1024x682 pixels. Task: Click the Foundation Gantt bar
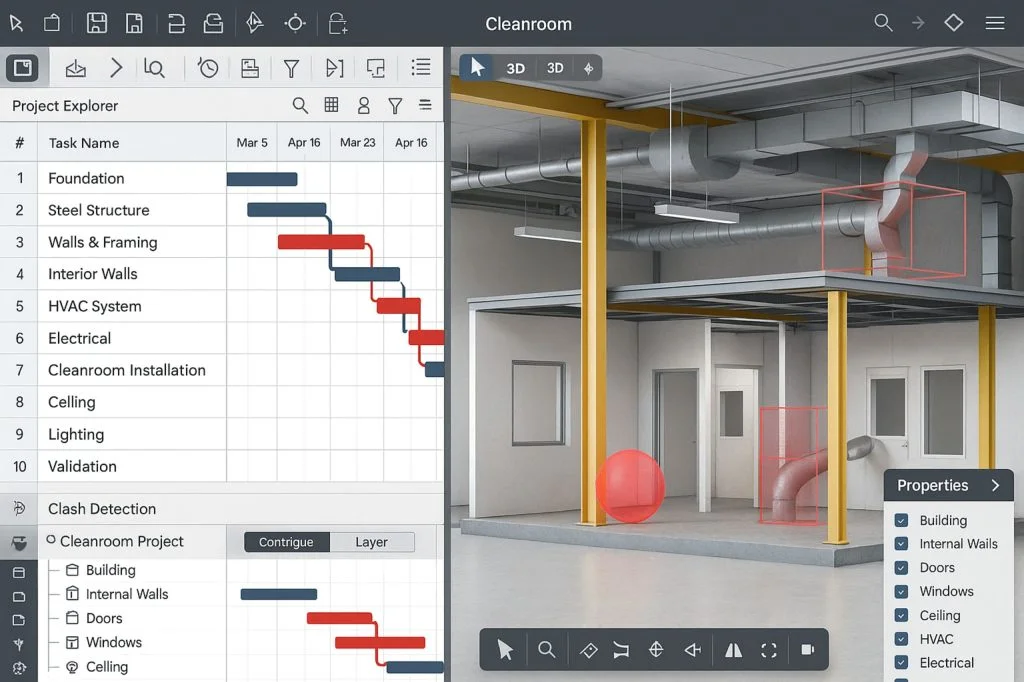tap(262, 179)
